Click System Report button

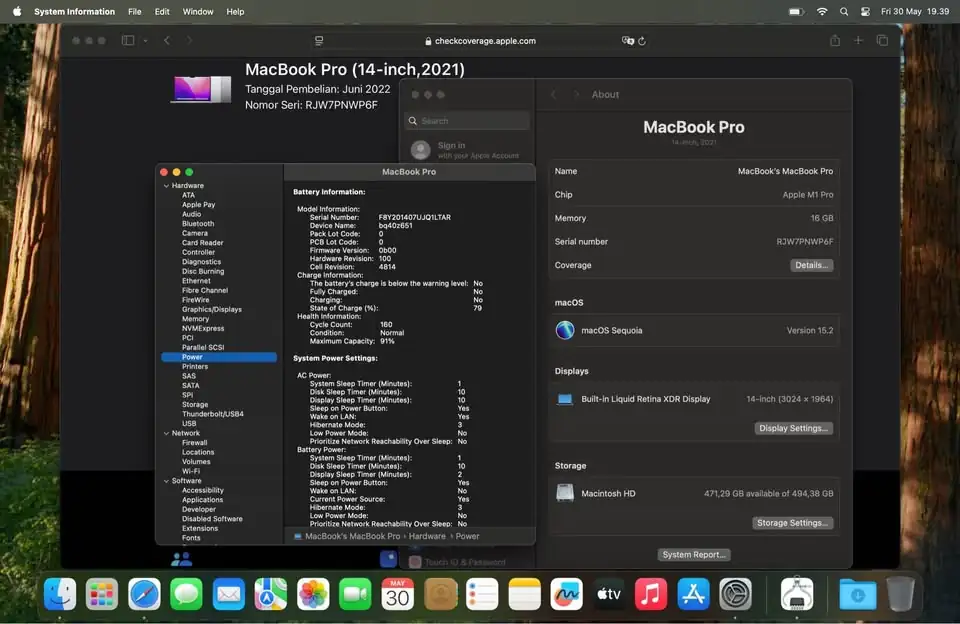[x=694, y=554]
